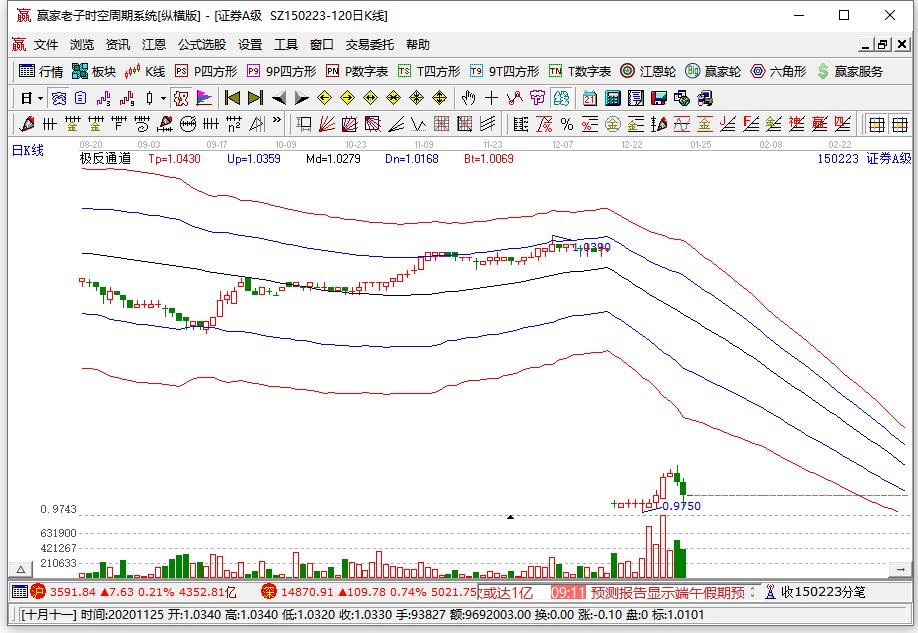Open the 公式选股 menu
This screenshot has height=633, width=918.
202,45
